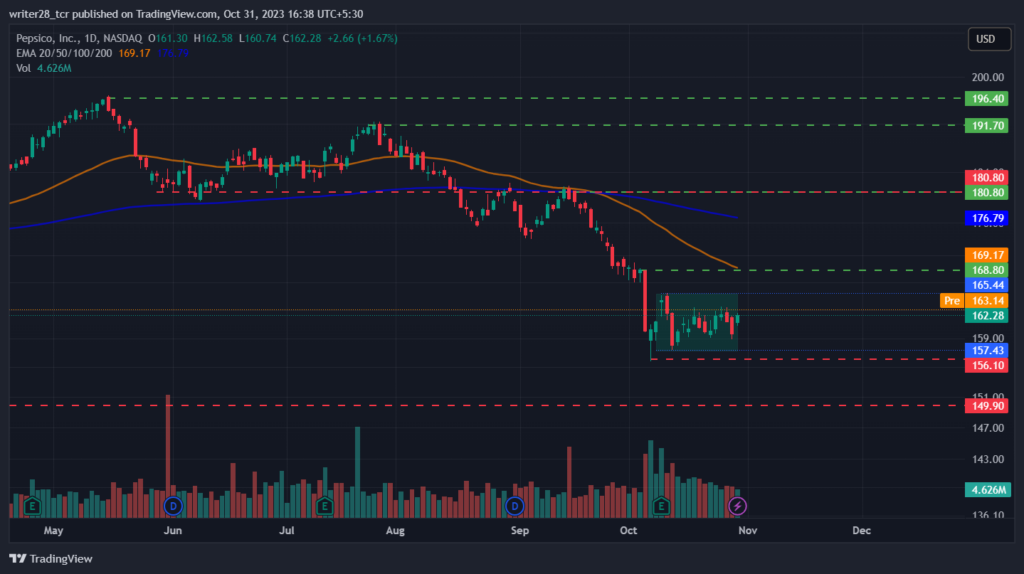Click the red 180.80 price label
This screenshot has width=1024, height=574.
987,177
